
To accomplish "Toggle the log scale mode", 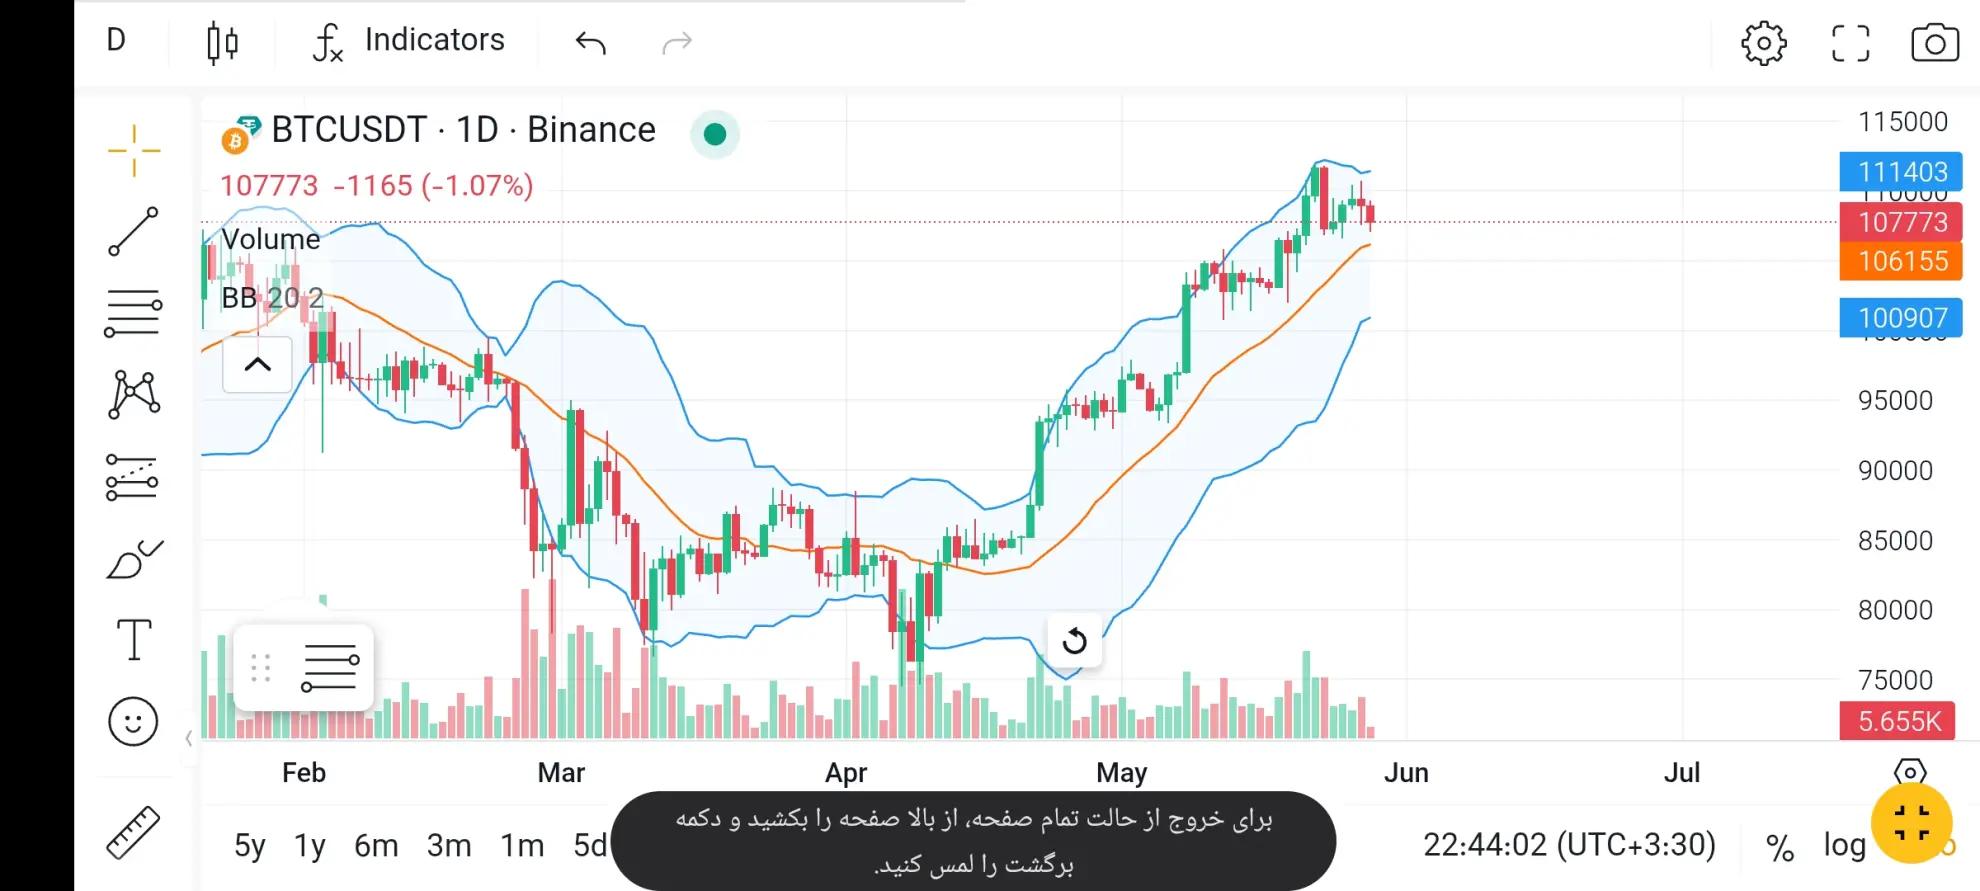I will tap(1844, 846).
